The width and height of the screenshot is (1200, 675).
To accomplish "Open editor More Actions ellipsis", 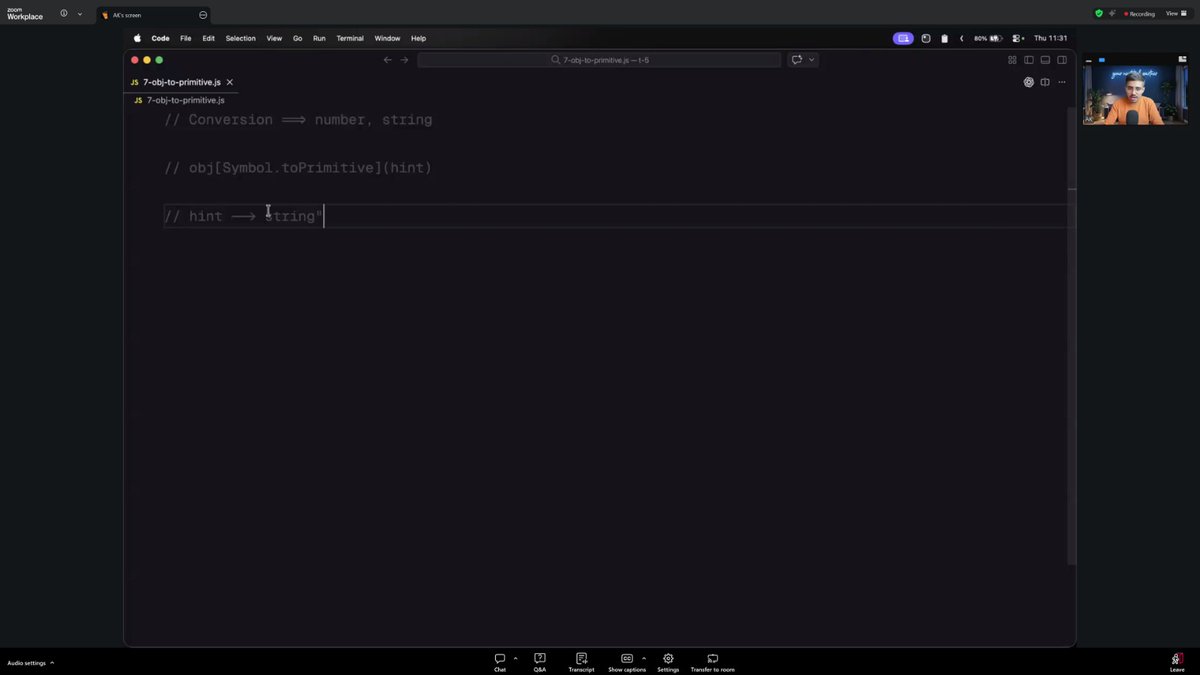I will click(1062, 82).
